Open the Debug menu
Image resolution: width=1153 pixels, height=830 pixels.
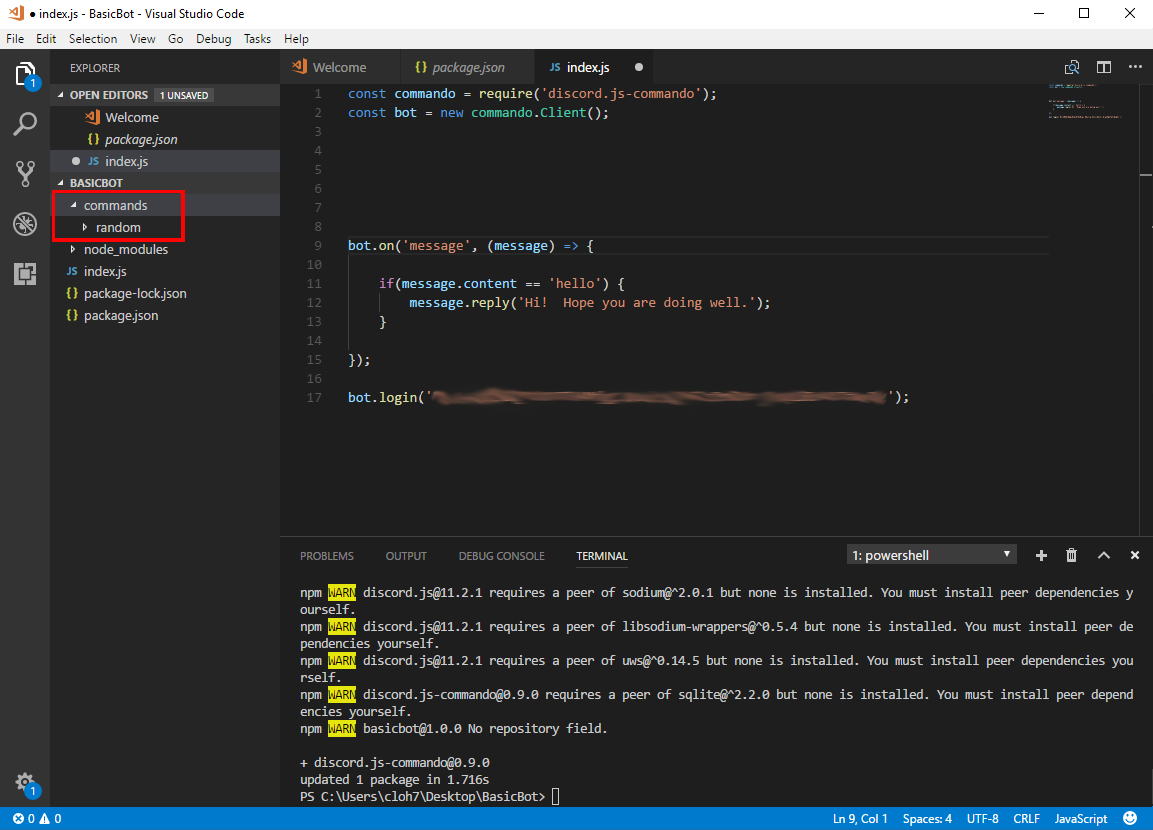[213, 39]
